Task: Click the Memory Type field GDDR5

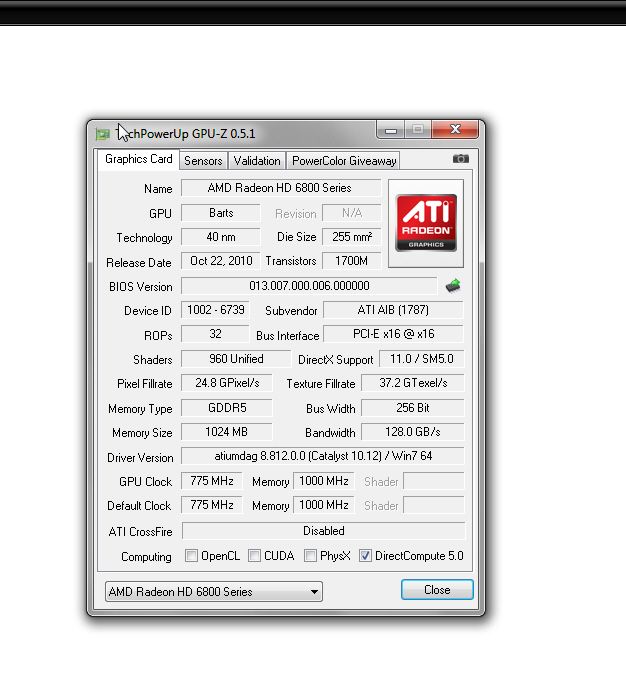Action: (x=227, y=407)
